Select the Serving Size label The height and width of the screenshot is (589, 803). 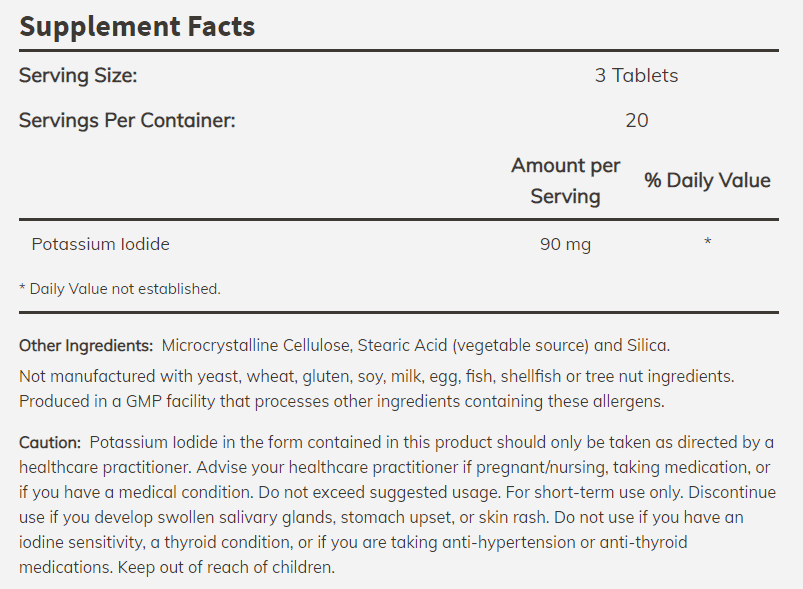[78, 75]
